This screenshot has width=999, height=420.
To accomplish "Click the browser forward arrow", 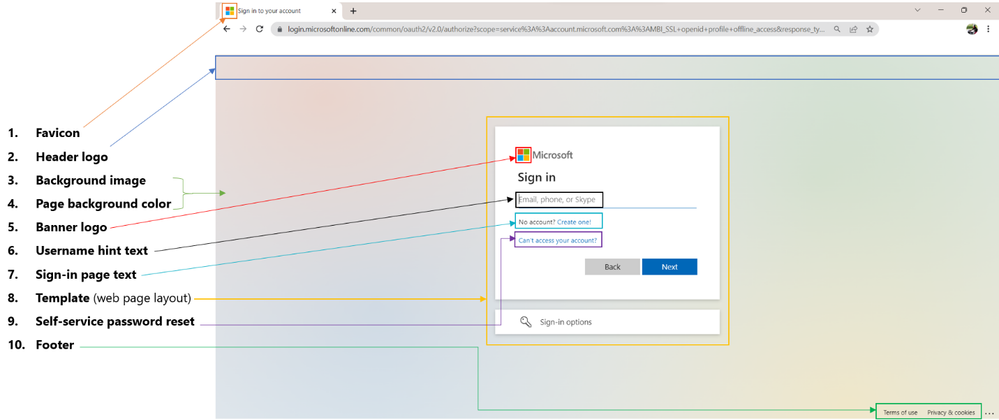I will pyautogui.click(x=243, y=29).
